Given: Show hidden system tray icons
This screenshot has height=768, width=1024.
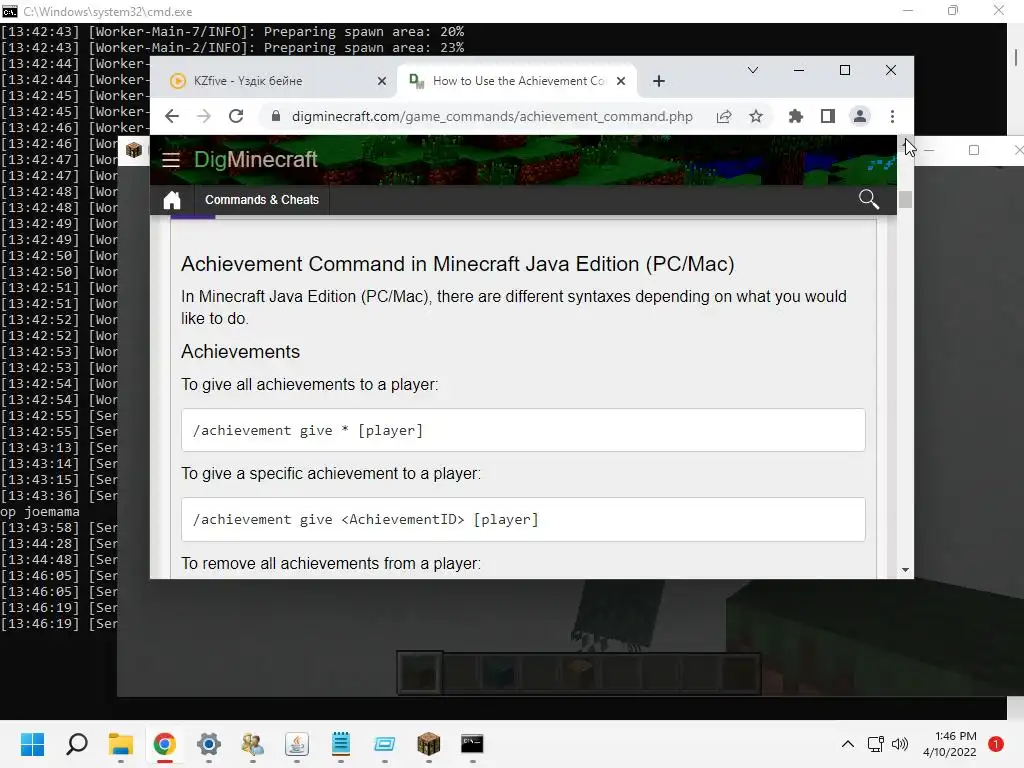Looking at the screenshot, I should pos(848,744).
